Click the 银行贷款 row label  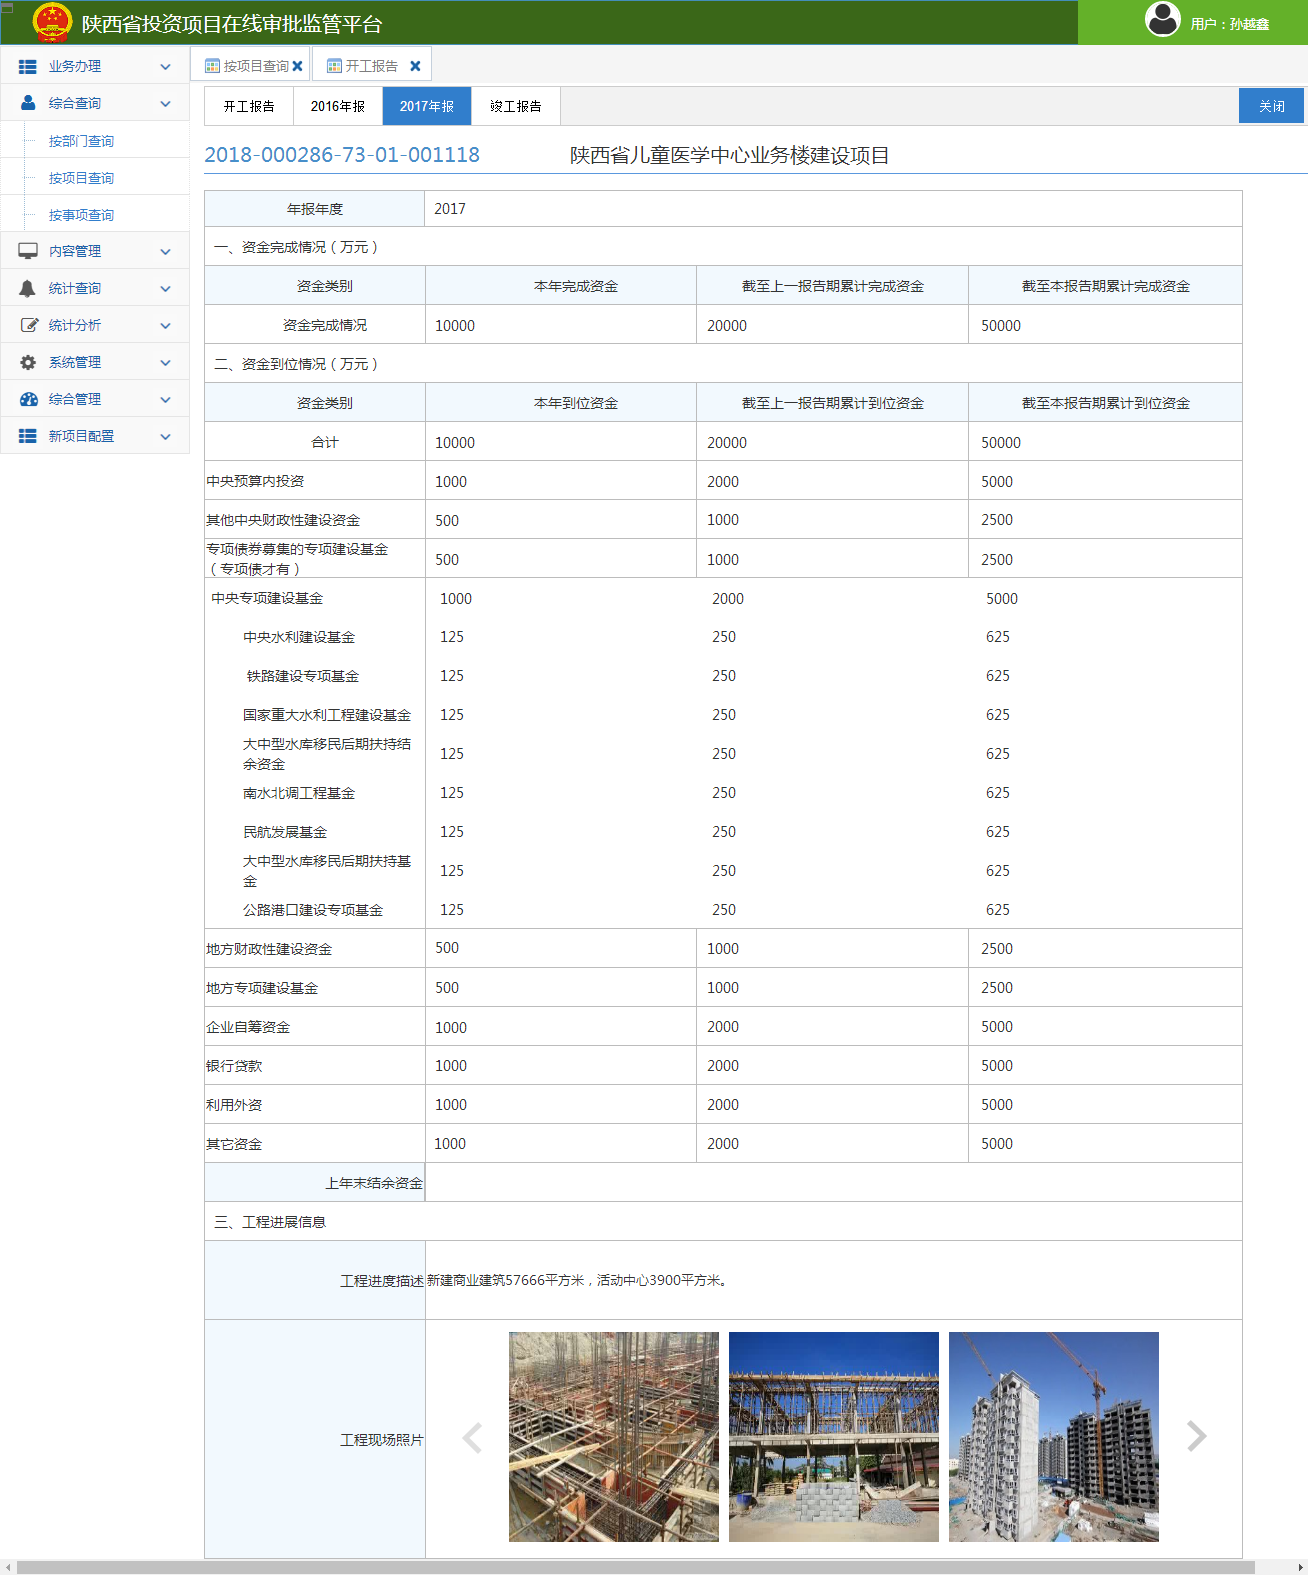point(234,1066)
